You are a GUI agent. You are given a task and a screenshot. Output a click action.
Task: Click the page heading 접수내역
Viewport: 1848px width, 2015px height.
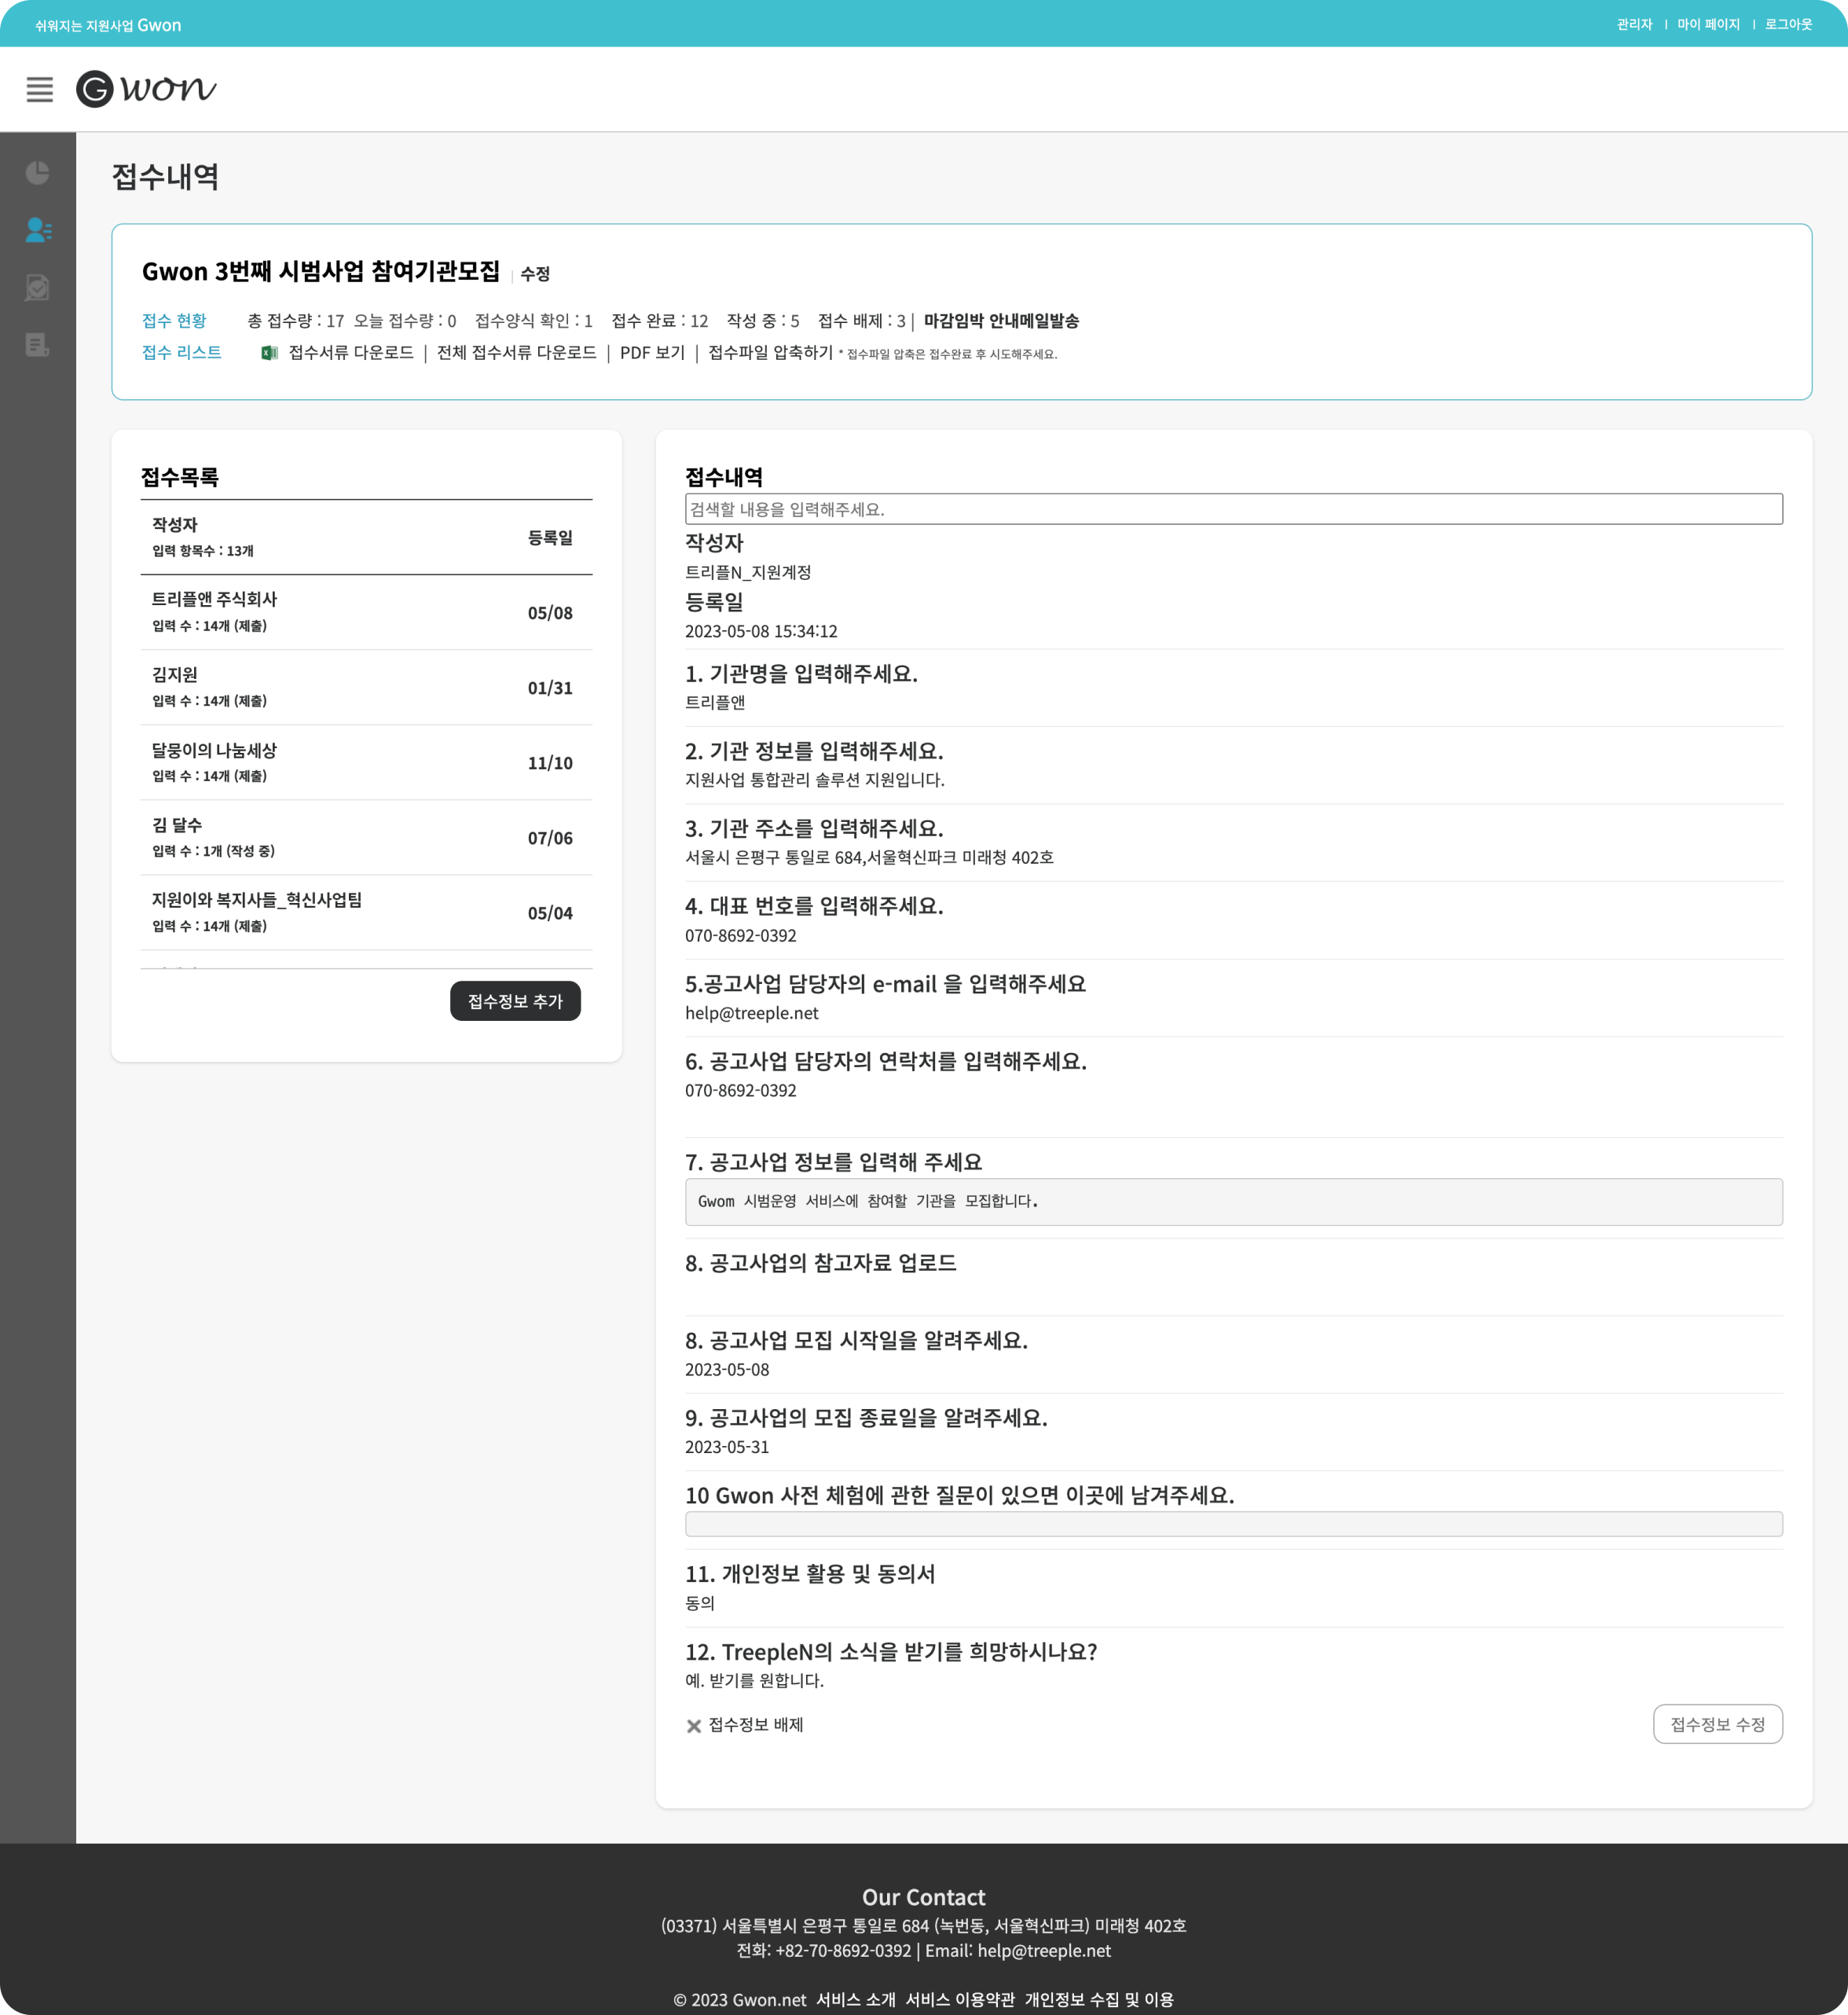[x=165, y=177]
